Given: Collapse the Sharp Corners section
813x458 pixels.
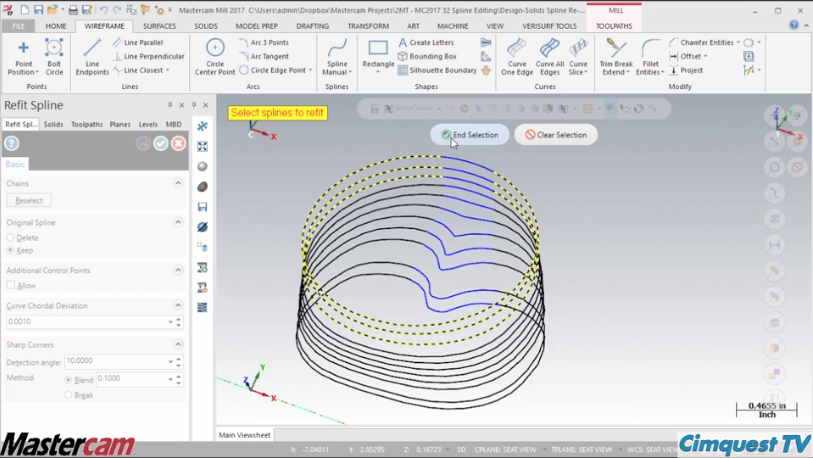Looking at the screenshot, I should [178, 344].
